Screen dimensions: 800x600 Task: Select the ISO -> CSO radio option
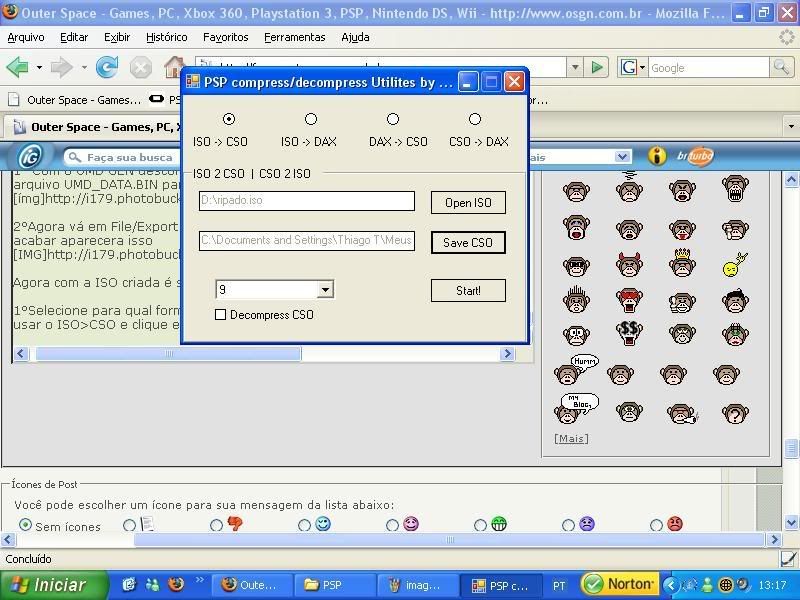click(229, 119)
